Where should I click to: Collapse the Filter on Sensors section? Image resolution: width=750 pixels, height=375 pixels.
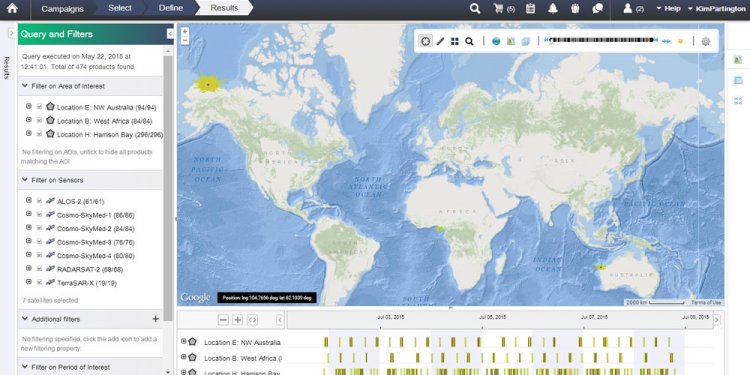pyautogui.click(x=24, y=180)
